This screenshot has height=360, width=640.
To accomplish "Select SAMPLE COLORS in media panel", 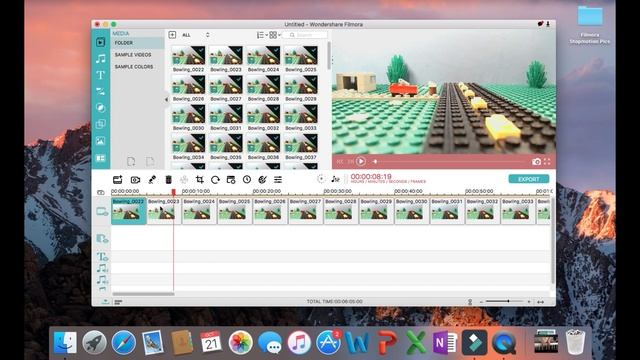I will pos(134,67).
